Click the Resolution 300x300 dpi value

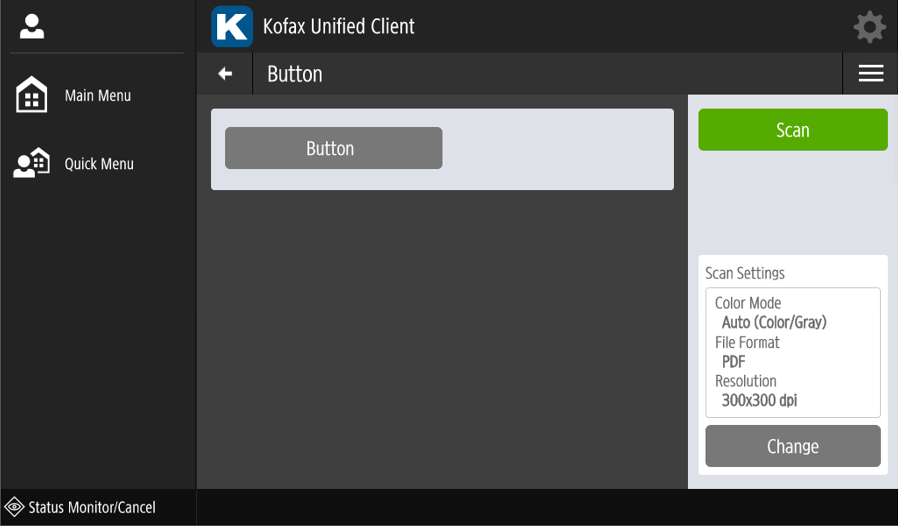759,400
